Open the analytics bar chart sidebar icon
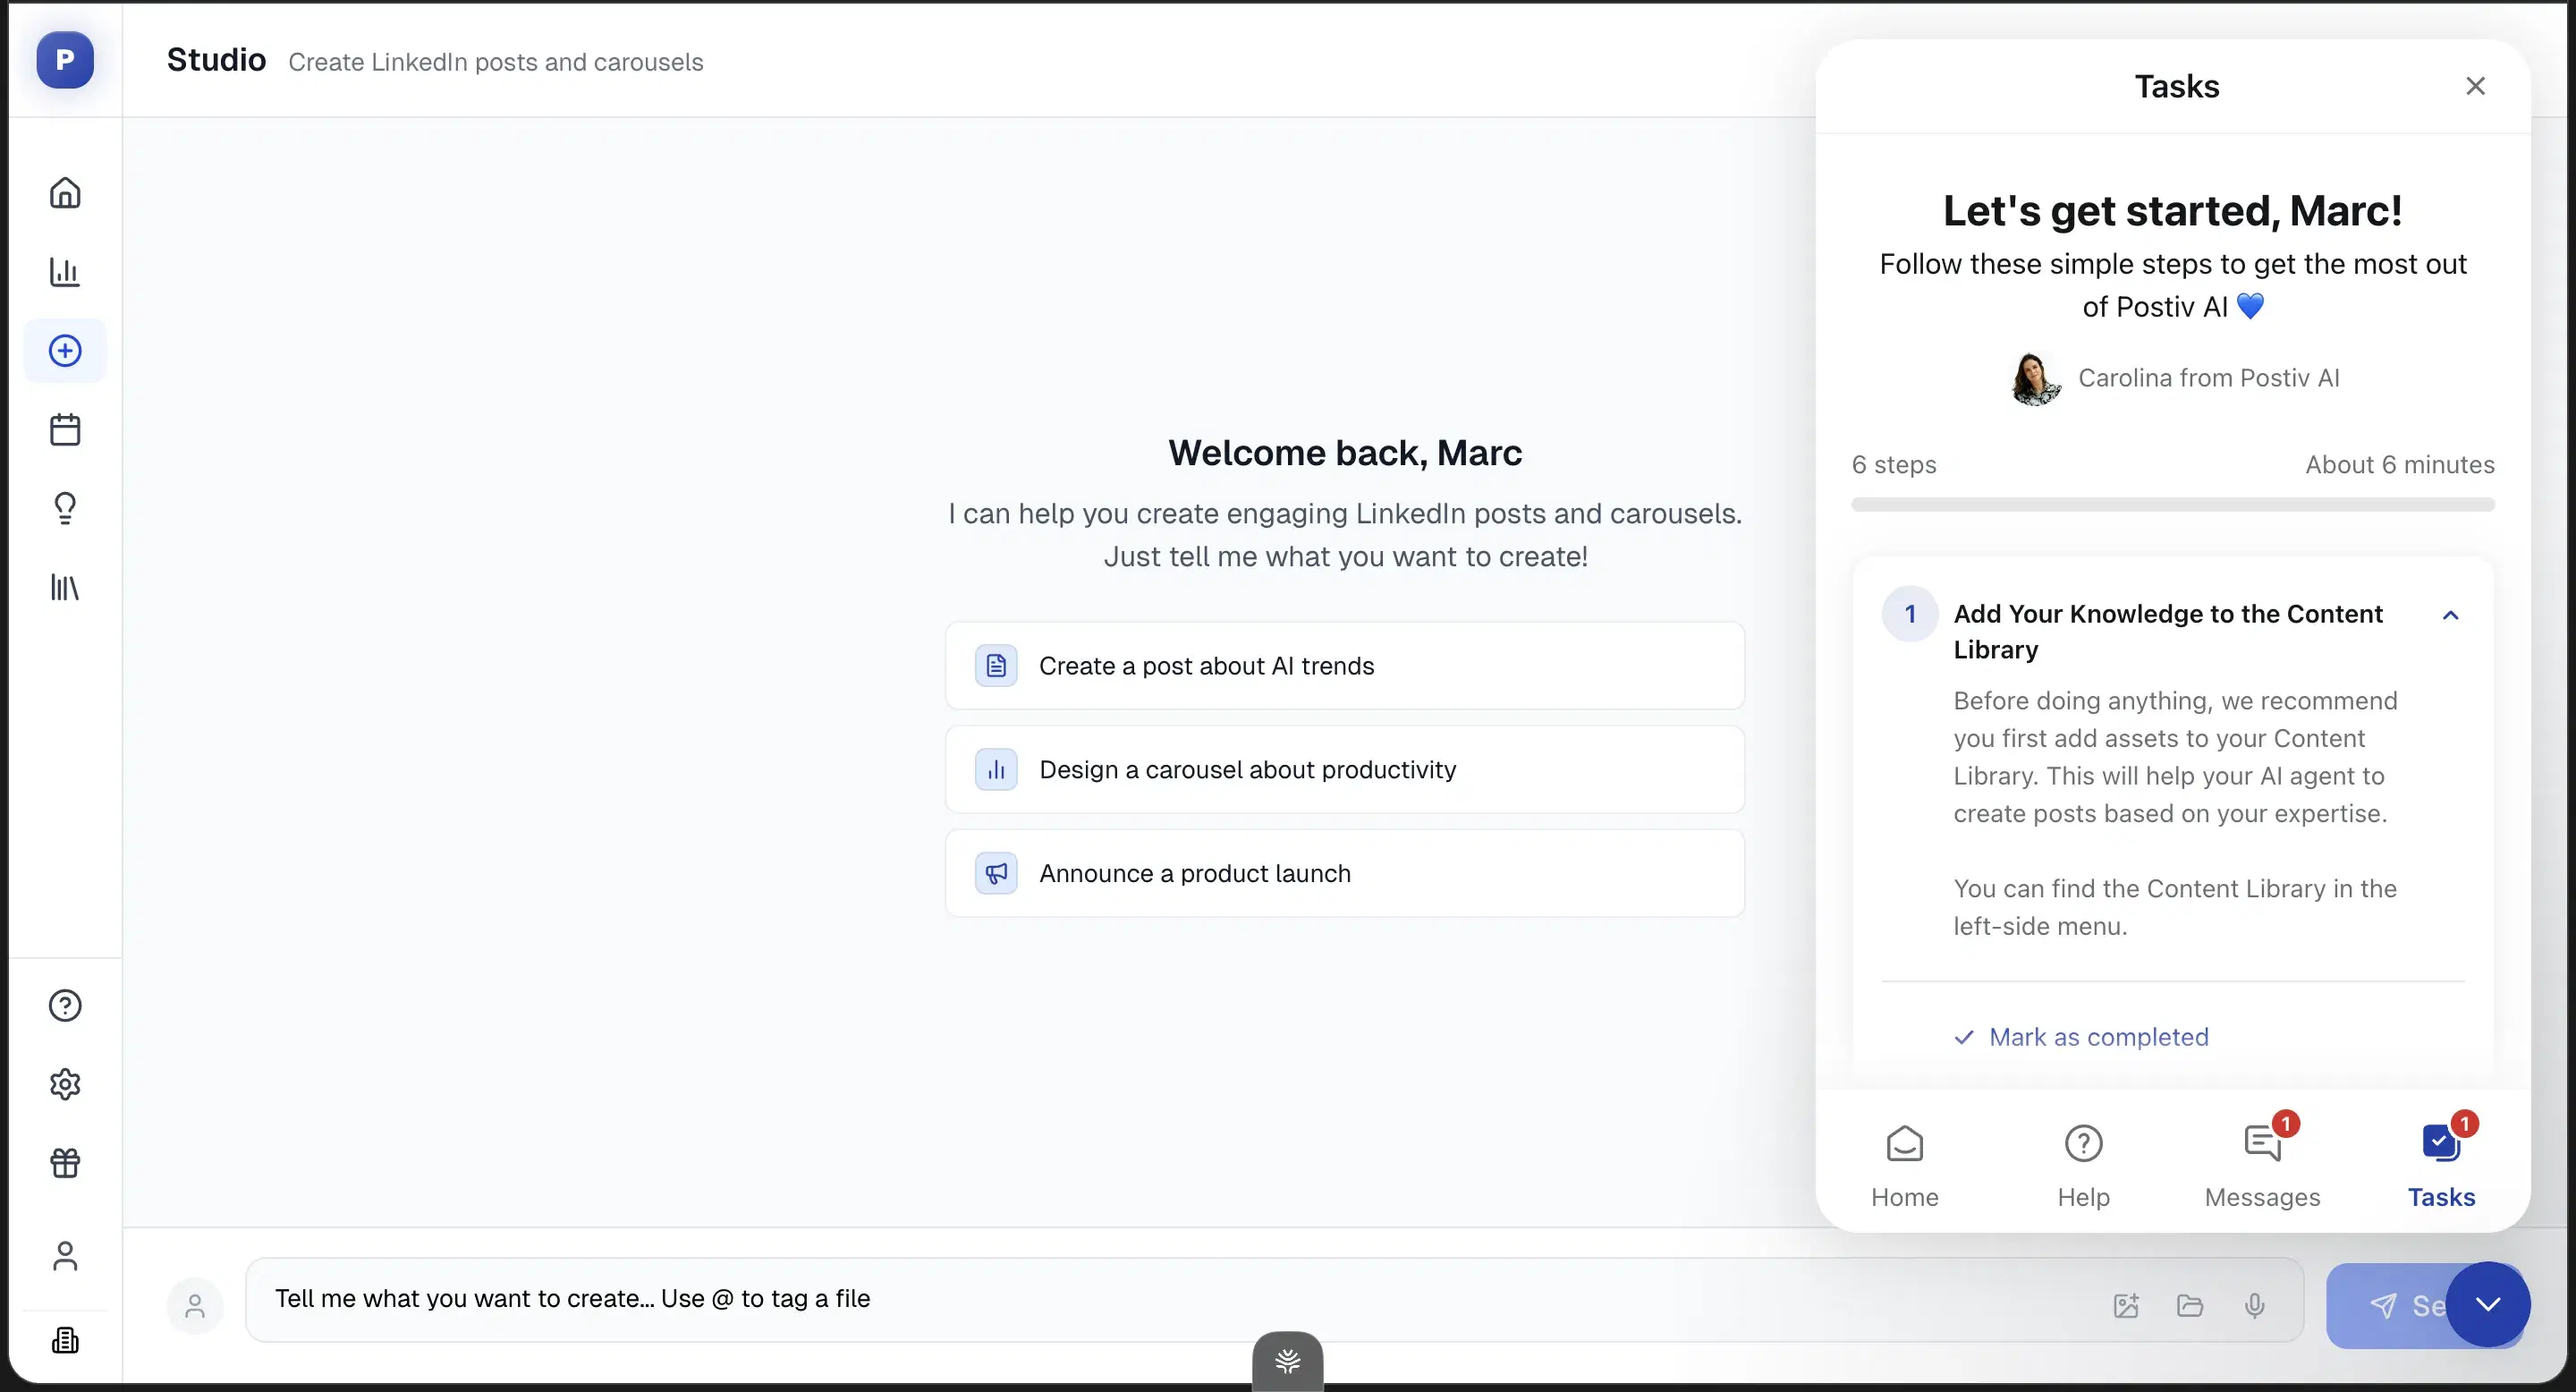The height and width of the screenshot is (1392, 2576). [x=65, y=271]
